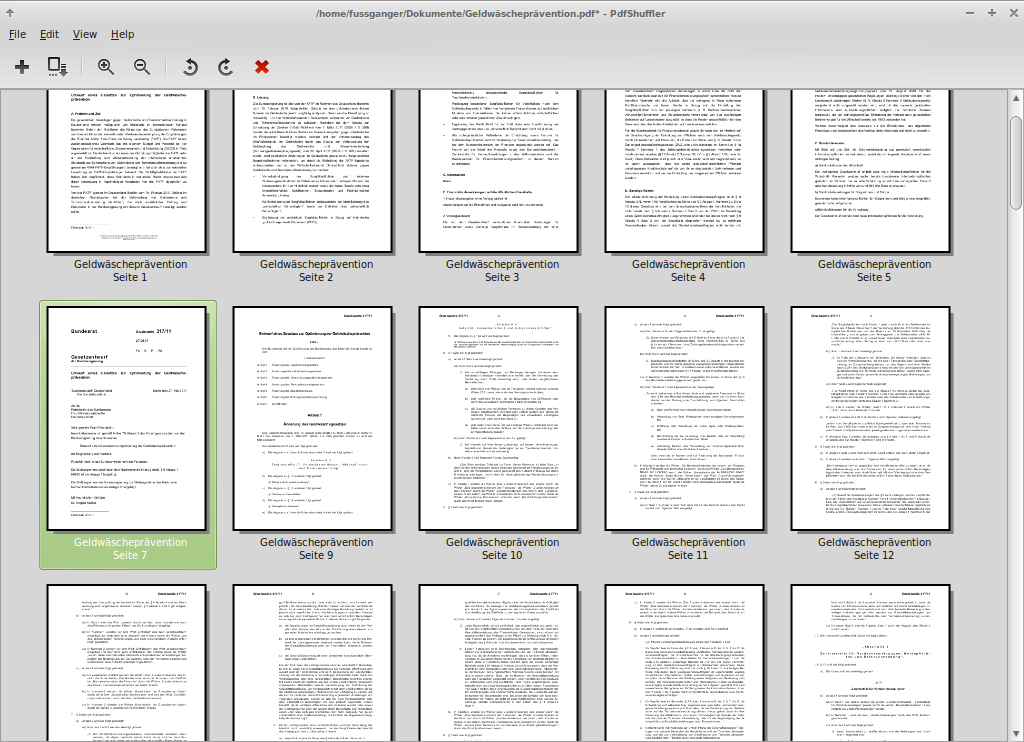Click the highlighted Seite 7 page thumbnail

127,419
